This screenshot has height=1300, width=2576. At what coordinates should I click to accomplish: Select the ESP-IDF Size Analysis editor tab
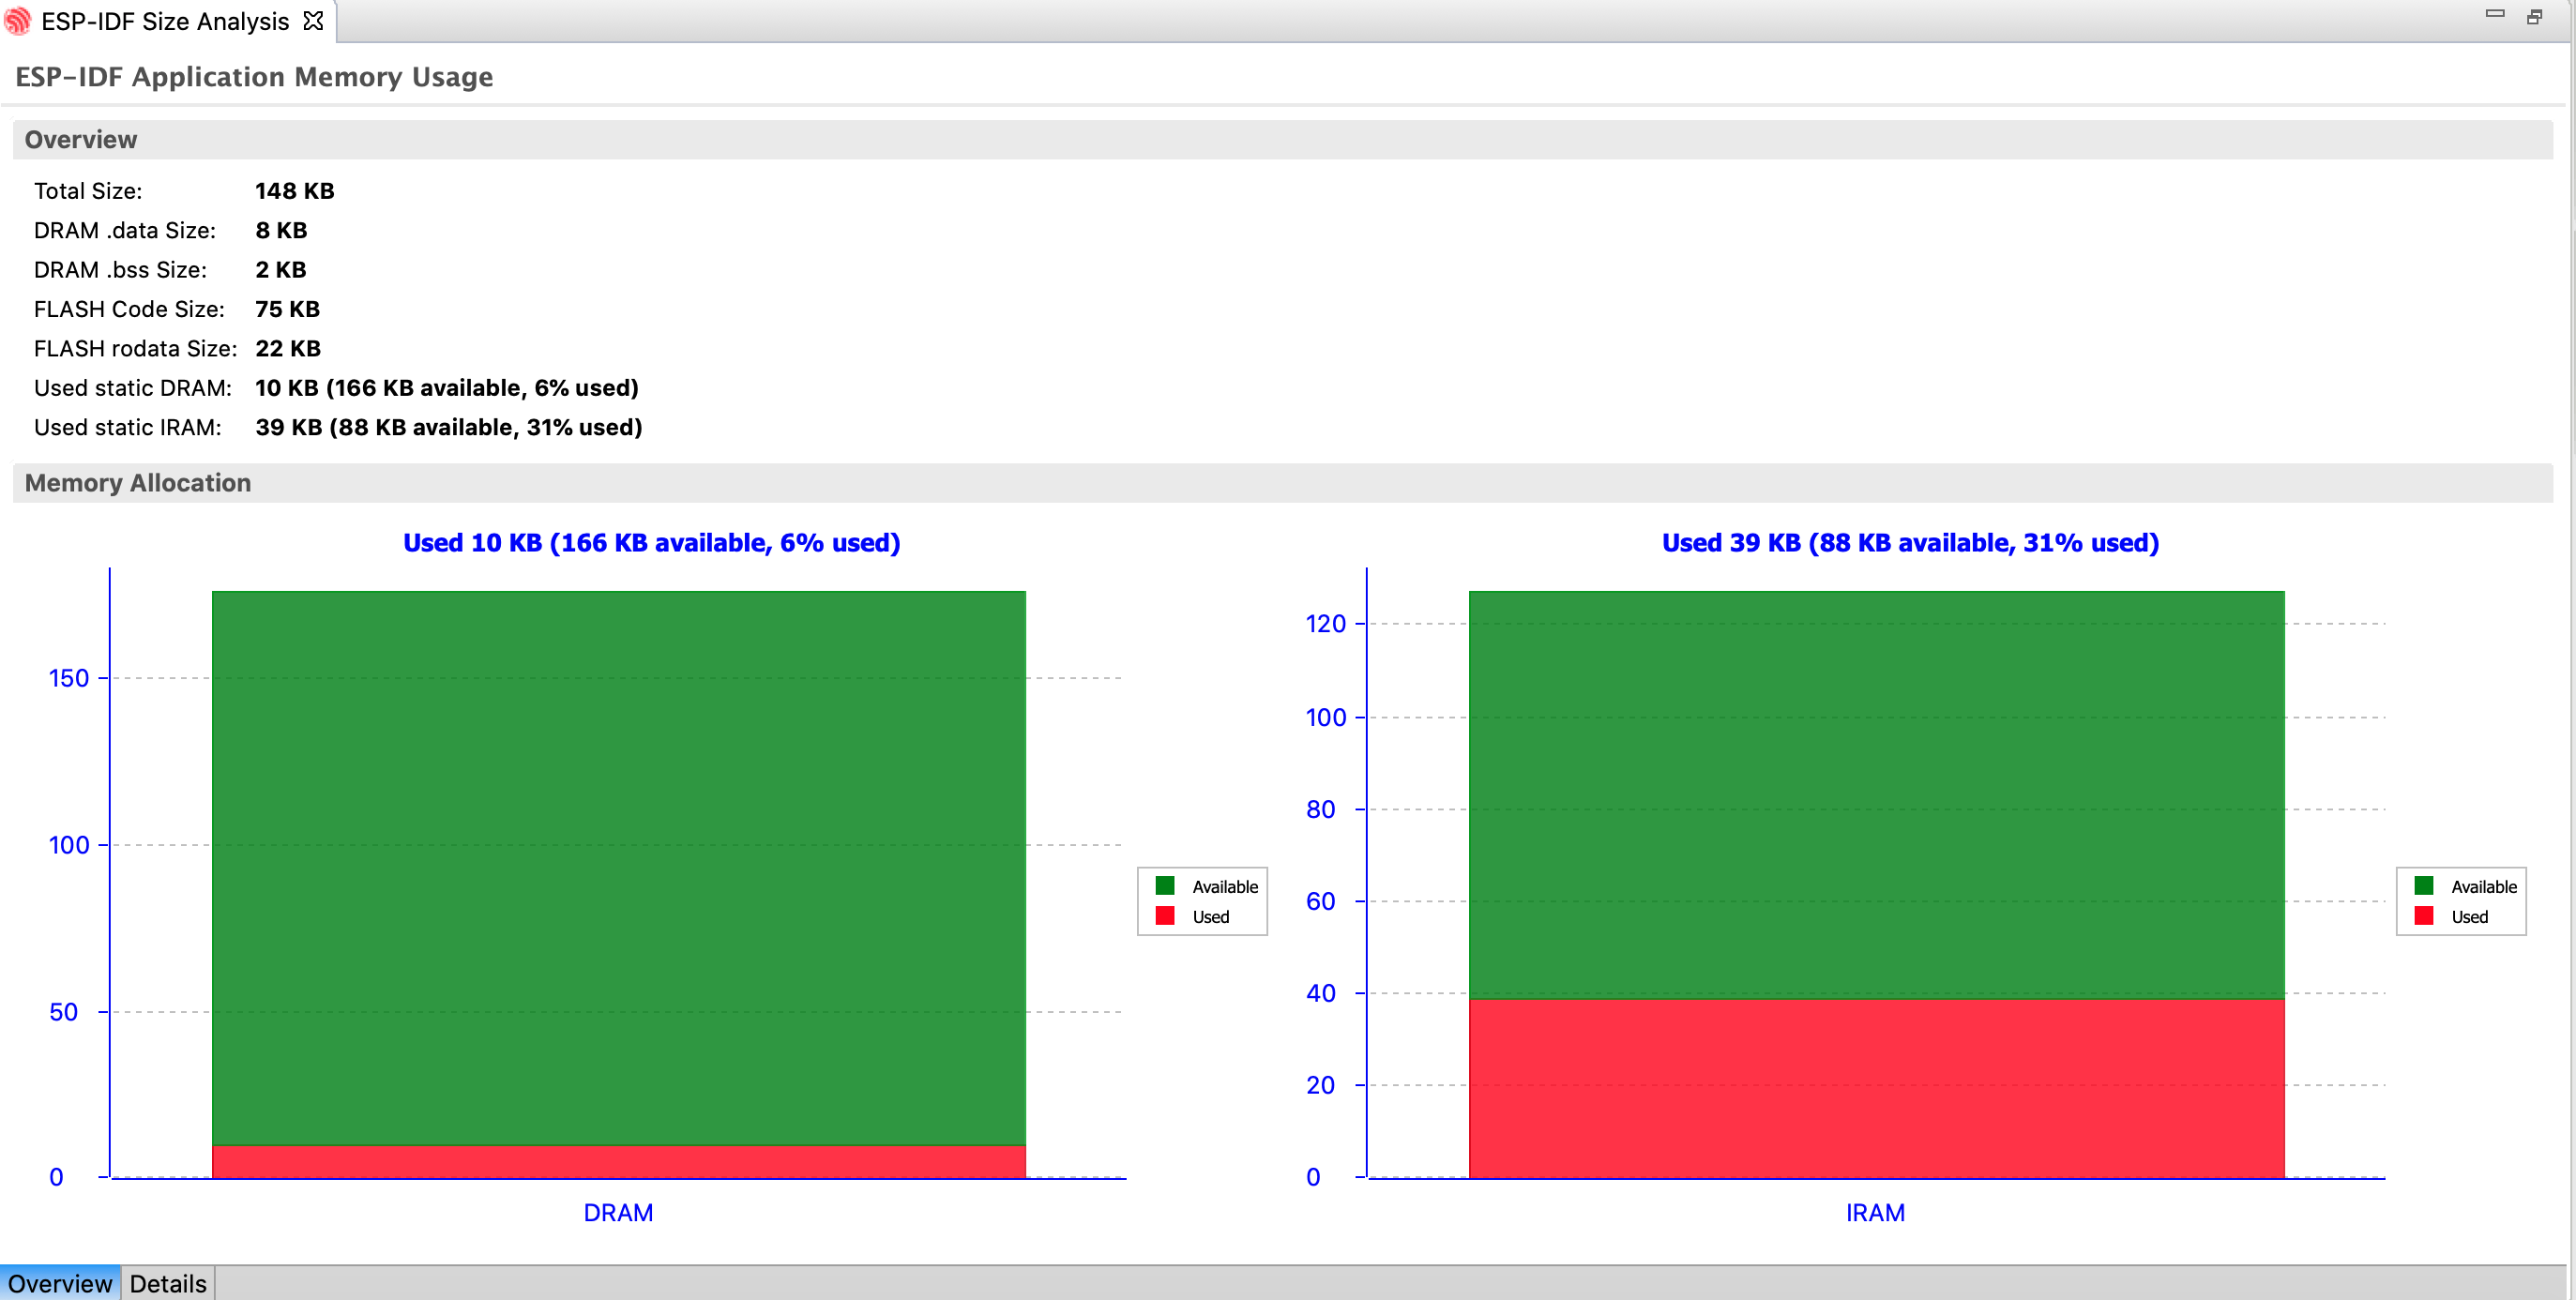coord(165,21)
